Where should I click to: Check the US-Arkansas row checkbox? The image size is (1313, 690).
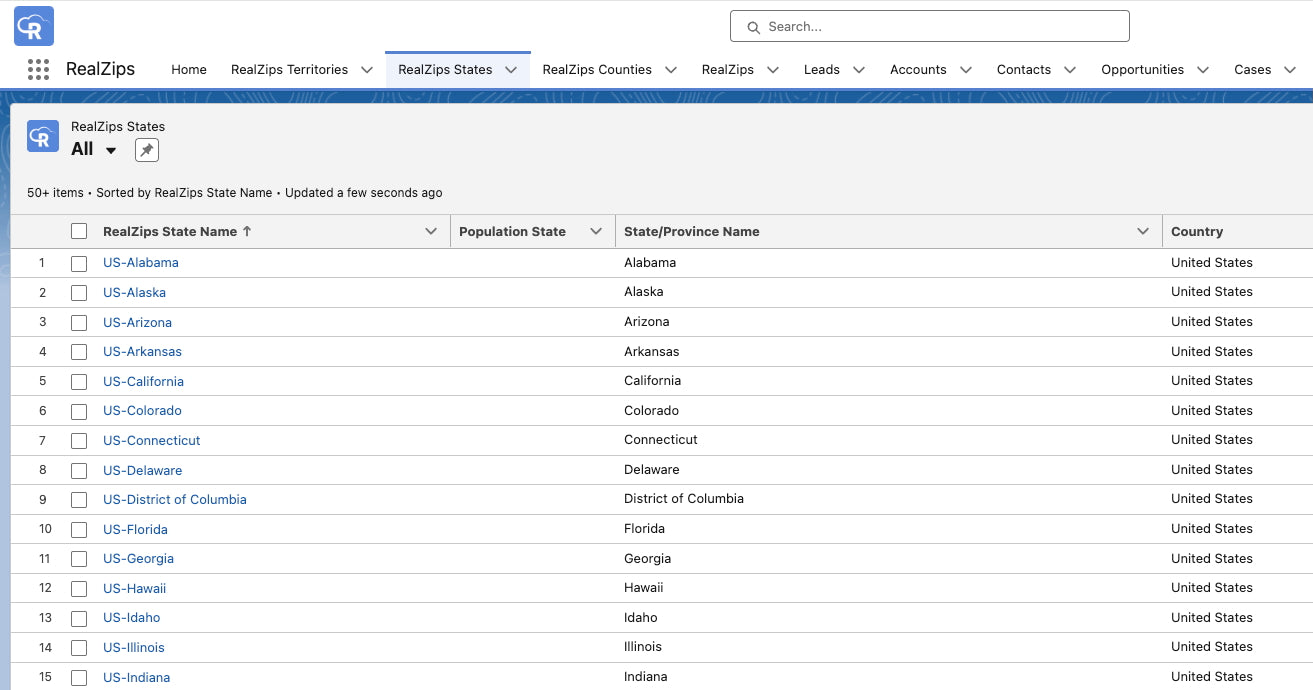pos(79,352)
